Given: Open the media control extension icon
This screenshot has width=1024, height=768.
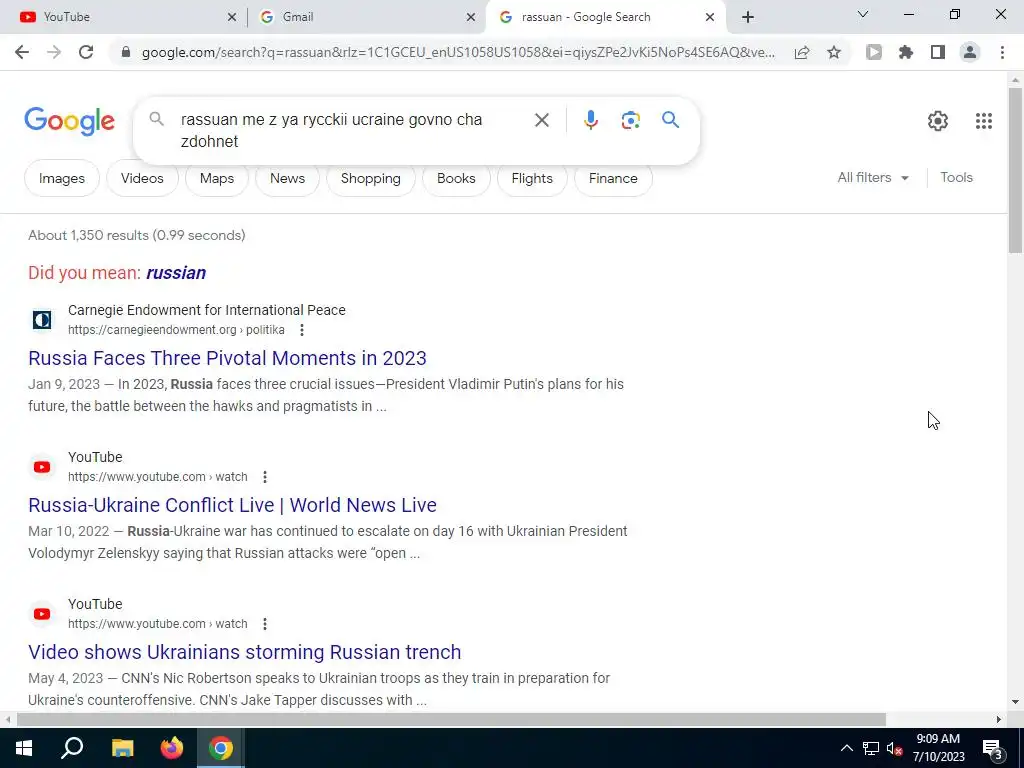Looking at the screenshot, I should pyautogui.click(x=874, y=52).
